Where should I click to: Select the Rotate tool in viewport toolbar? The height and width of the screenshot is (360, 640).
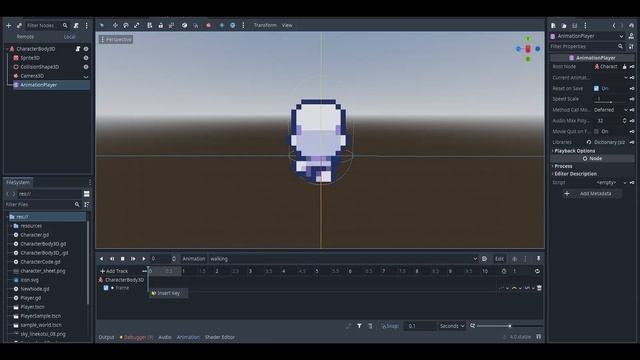tap(126, 25)
